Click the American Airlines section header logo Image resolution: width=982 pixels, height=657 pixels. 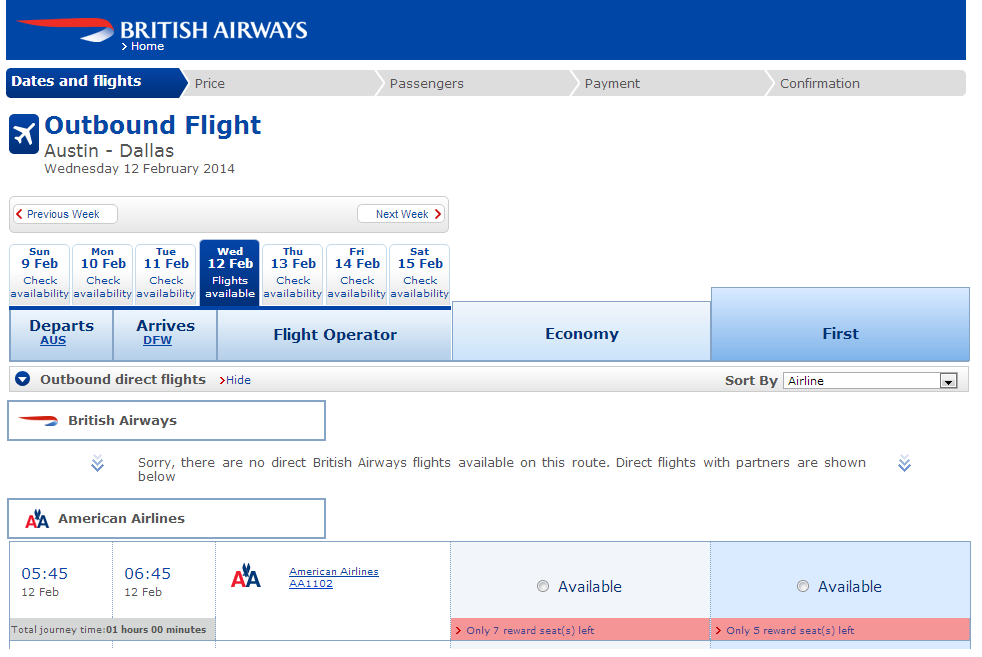coord(37,519)
